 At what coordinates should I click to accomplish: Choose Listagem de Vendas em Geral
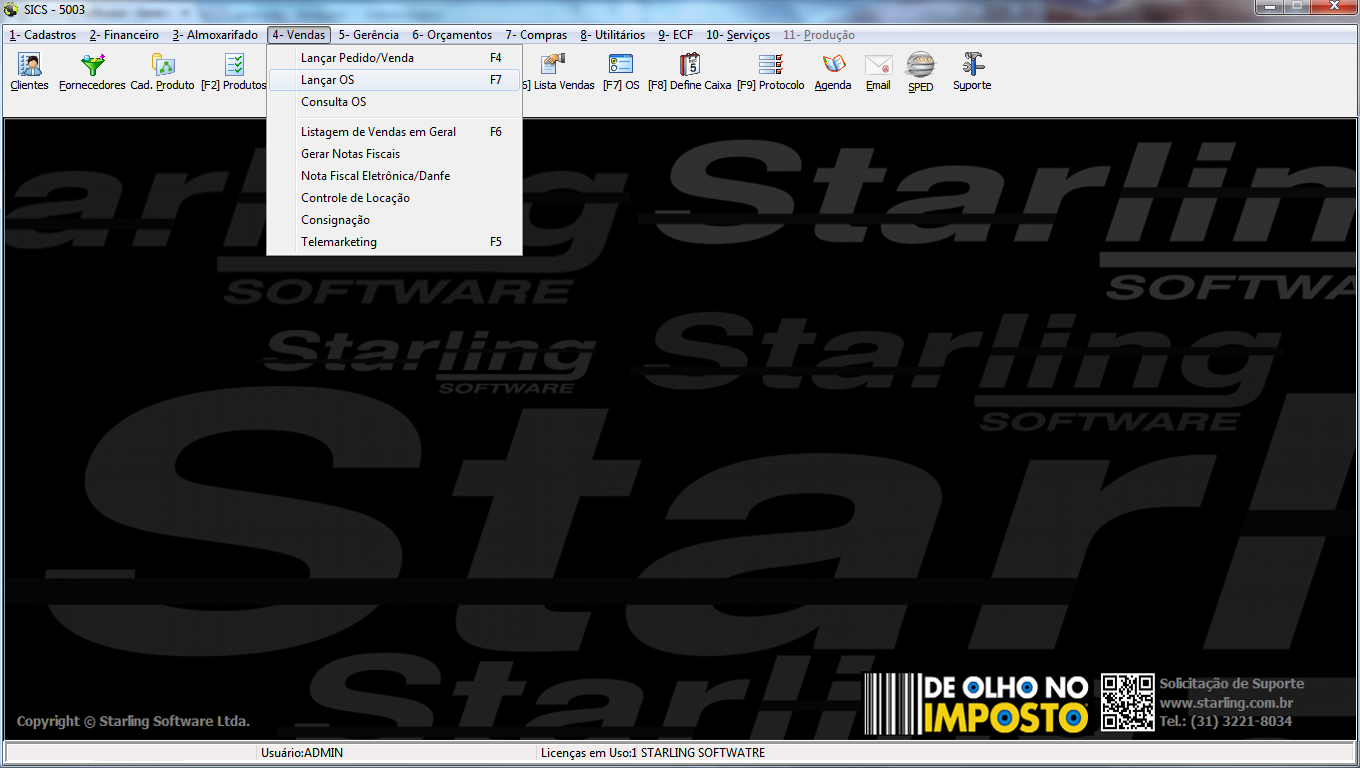tap(394, 132)
